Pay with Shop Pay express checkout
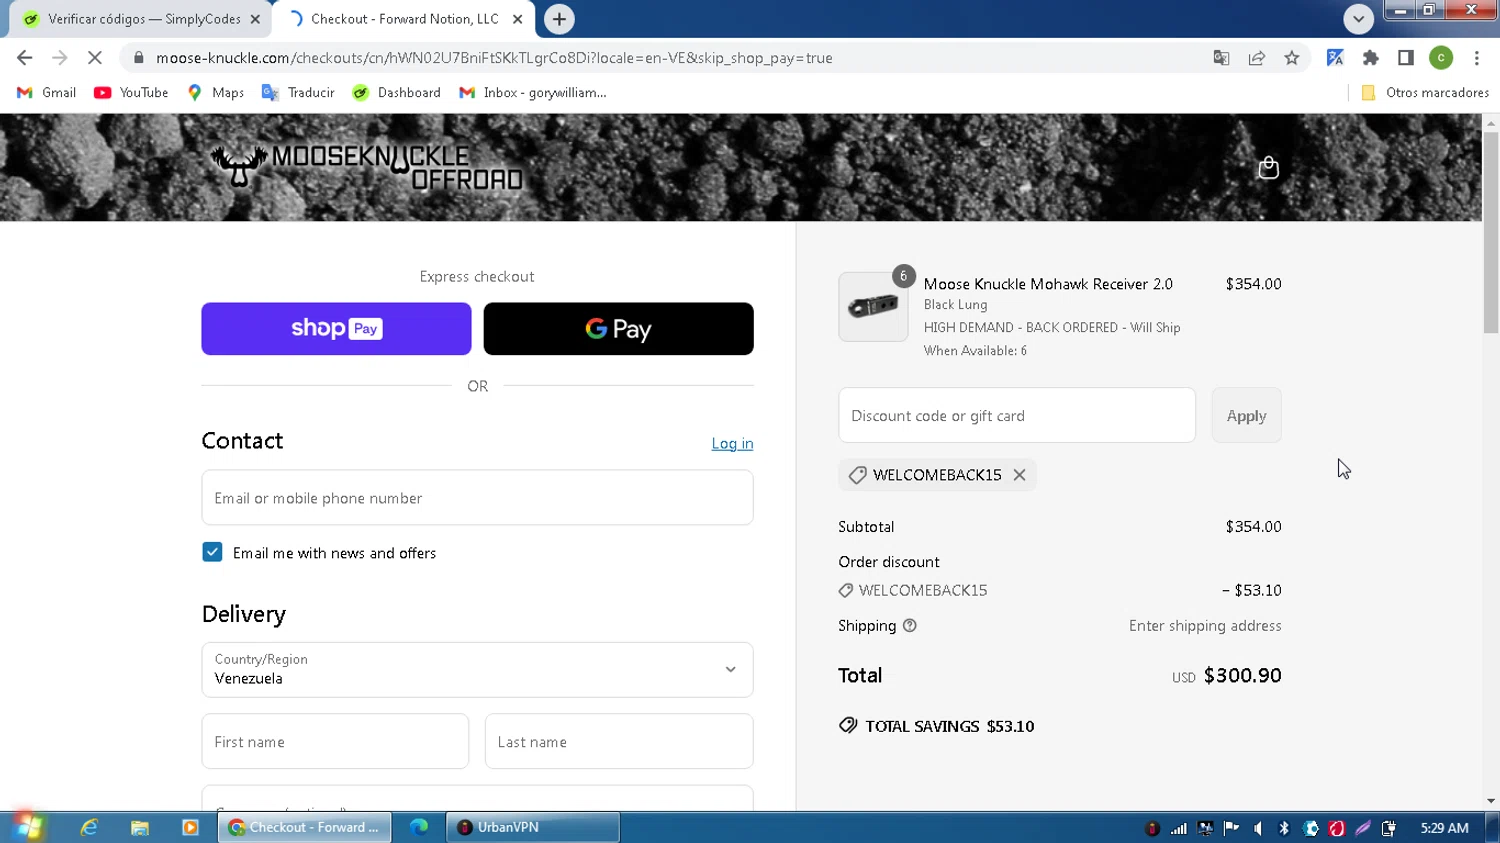The image size is (1500, 843). click(336, 329)
